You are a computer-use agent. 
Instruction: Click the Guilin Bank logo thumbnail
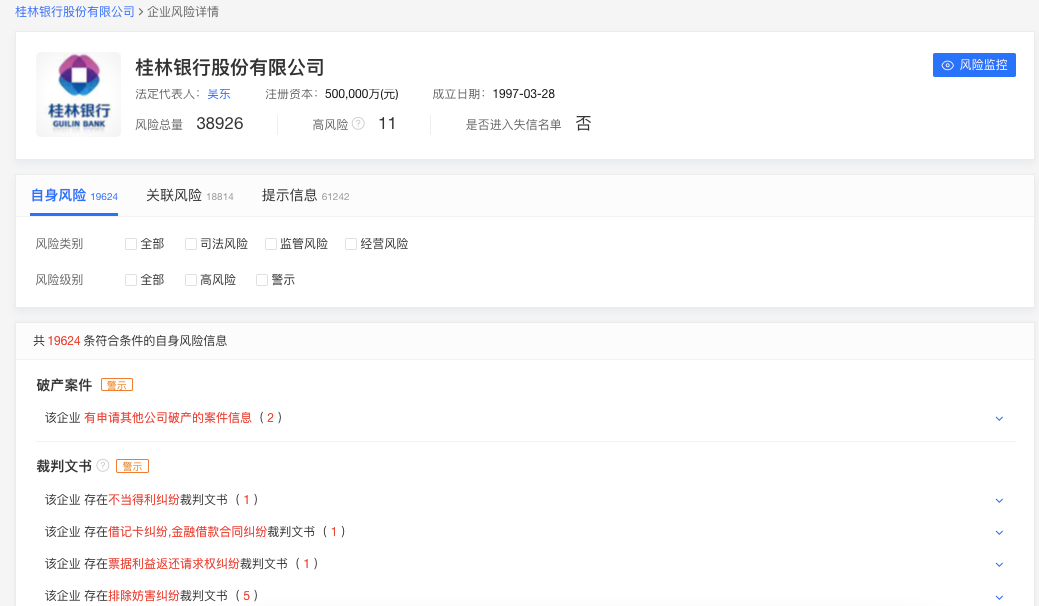pos(78,95)
